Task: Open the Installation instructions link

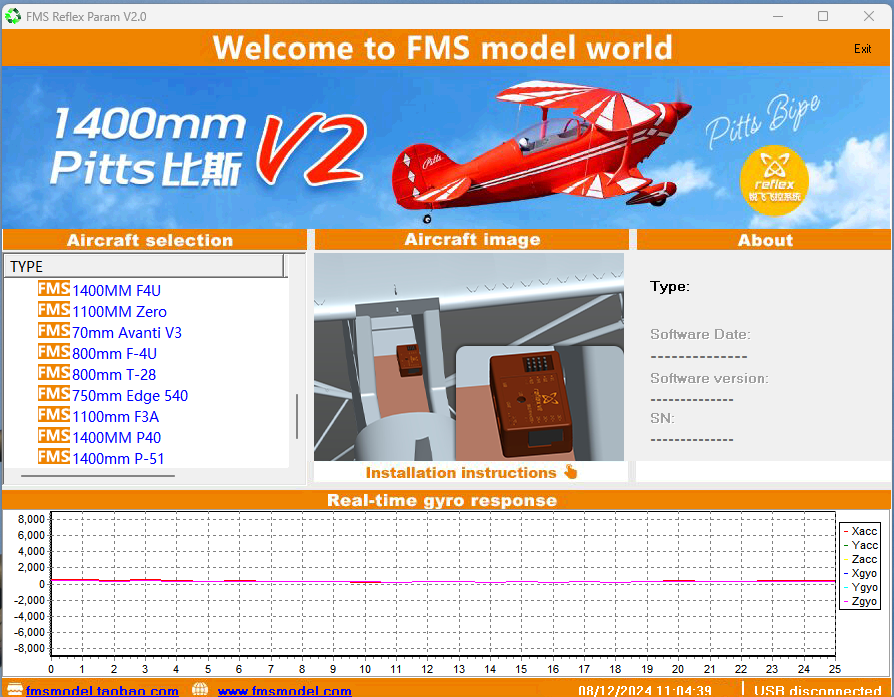Action: [x=460, y=472]
